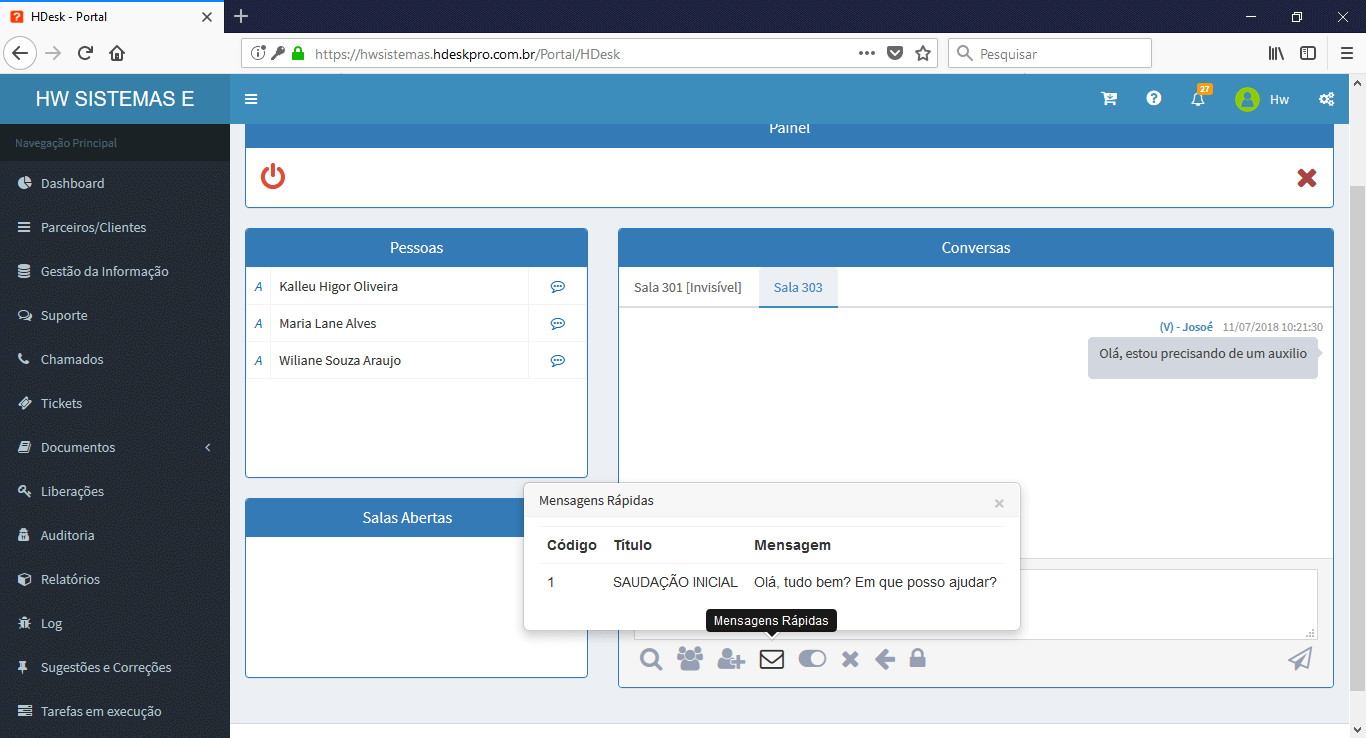Click the Mensagens Rápidas envelope icon
1366x738 pixels.
click(x=772, y=659)
